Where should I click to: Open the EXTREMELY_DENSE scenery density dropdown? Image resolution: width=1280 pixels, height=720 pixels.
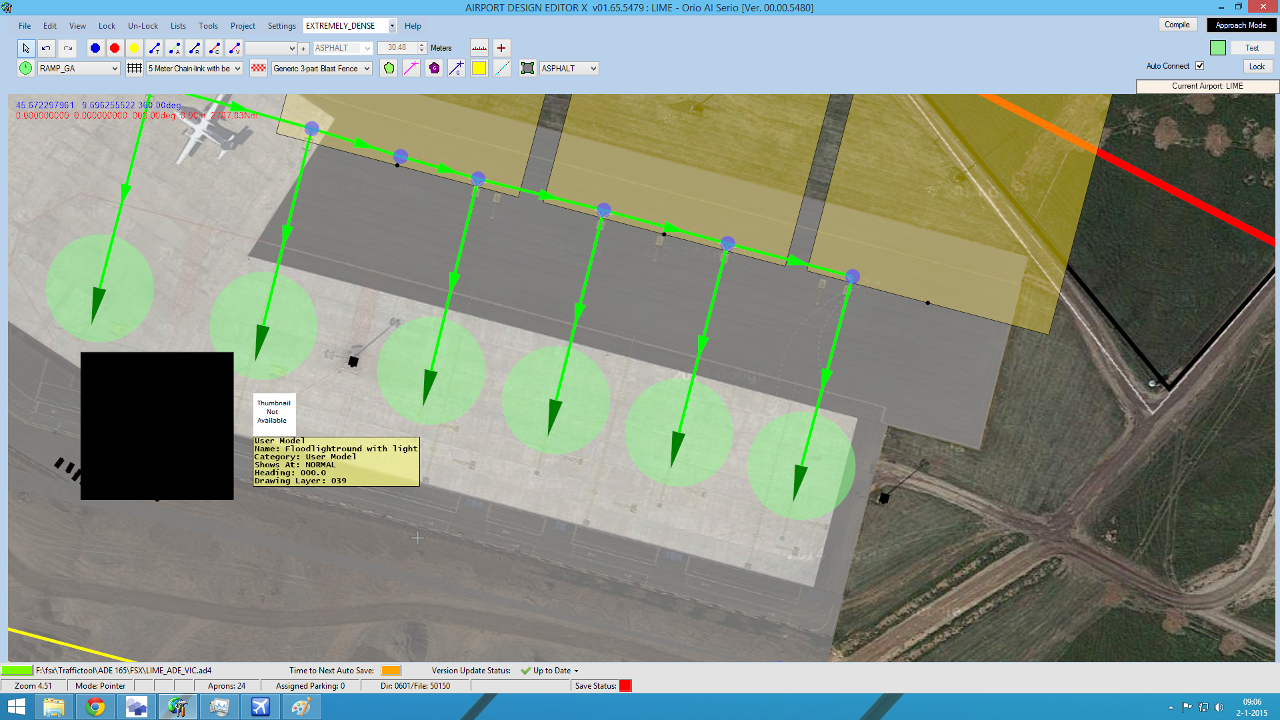391,26
